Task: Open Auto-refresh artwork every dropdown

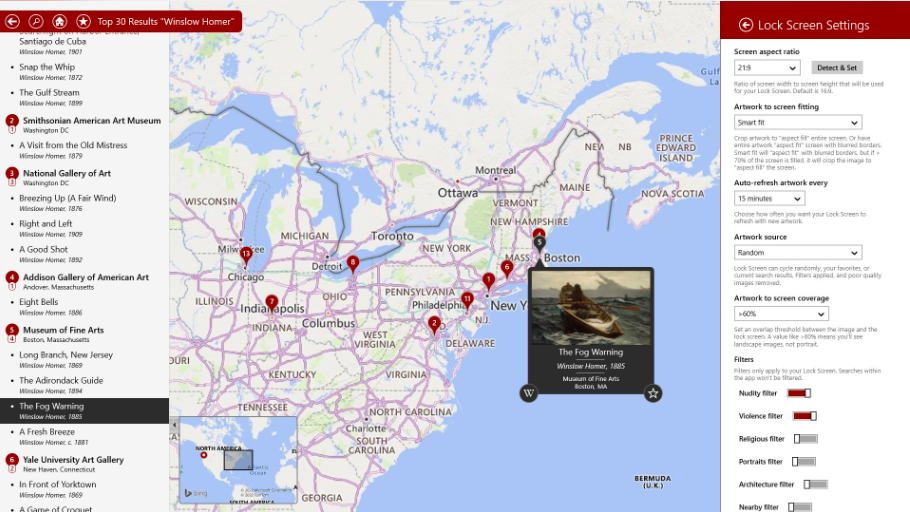Action: point(770,199)
